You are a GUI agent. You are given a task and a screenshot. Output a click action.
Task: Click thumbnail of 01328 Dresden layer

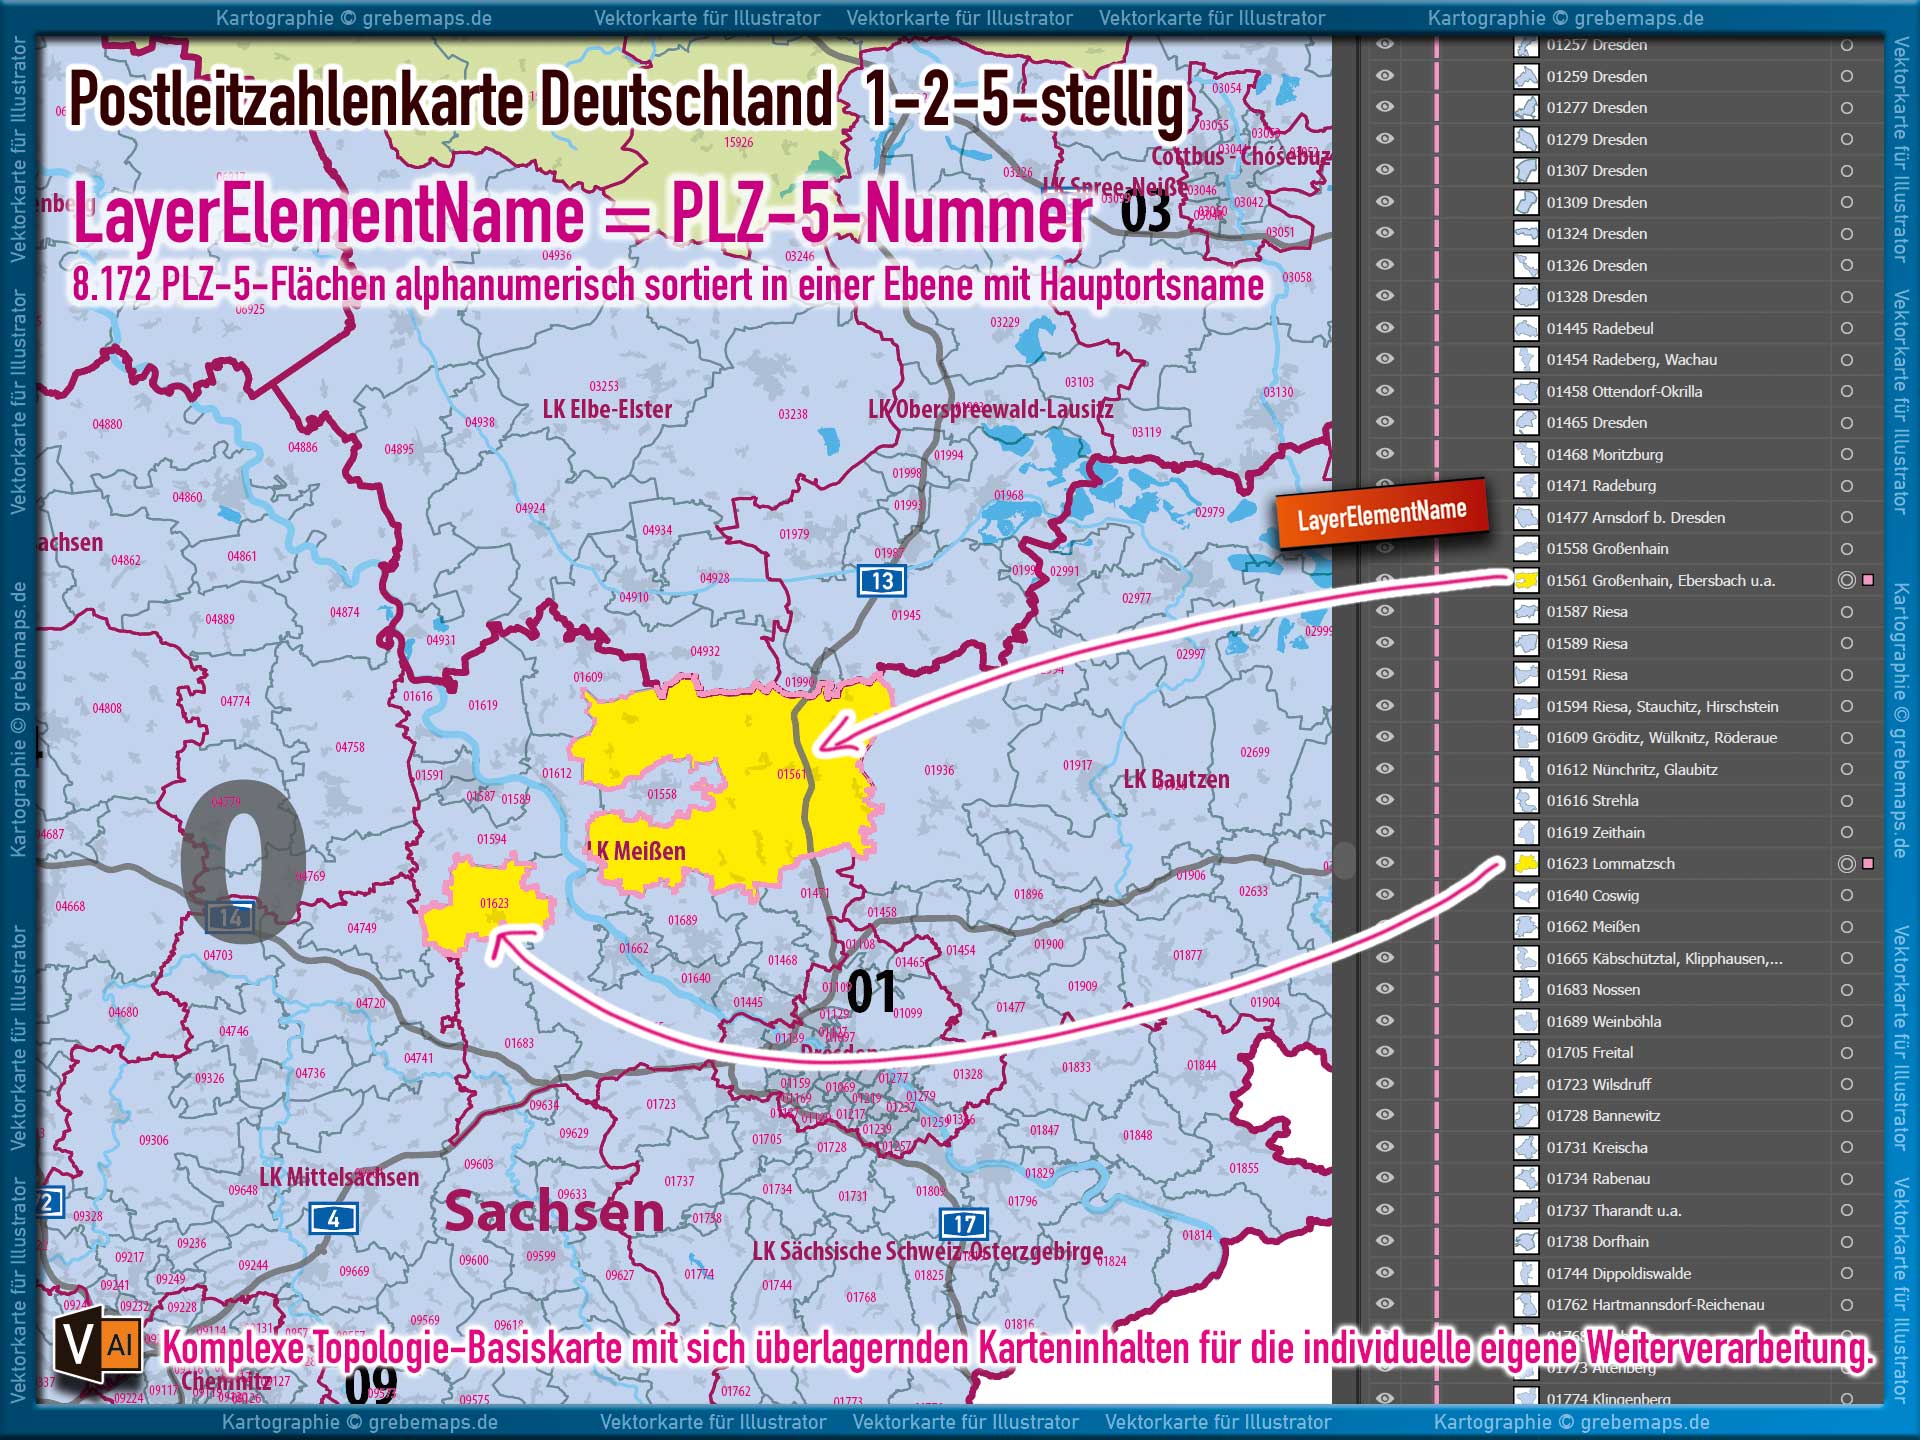(1526, 297)
